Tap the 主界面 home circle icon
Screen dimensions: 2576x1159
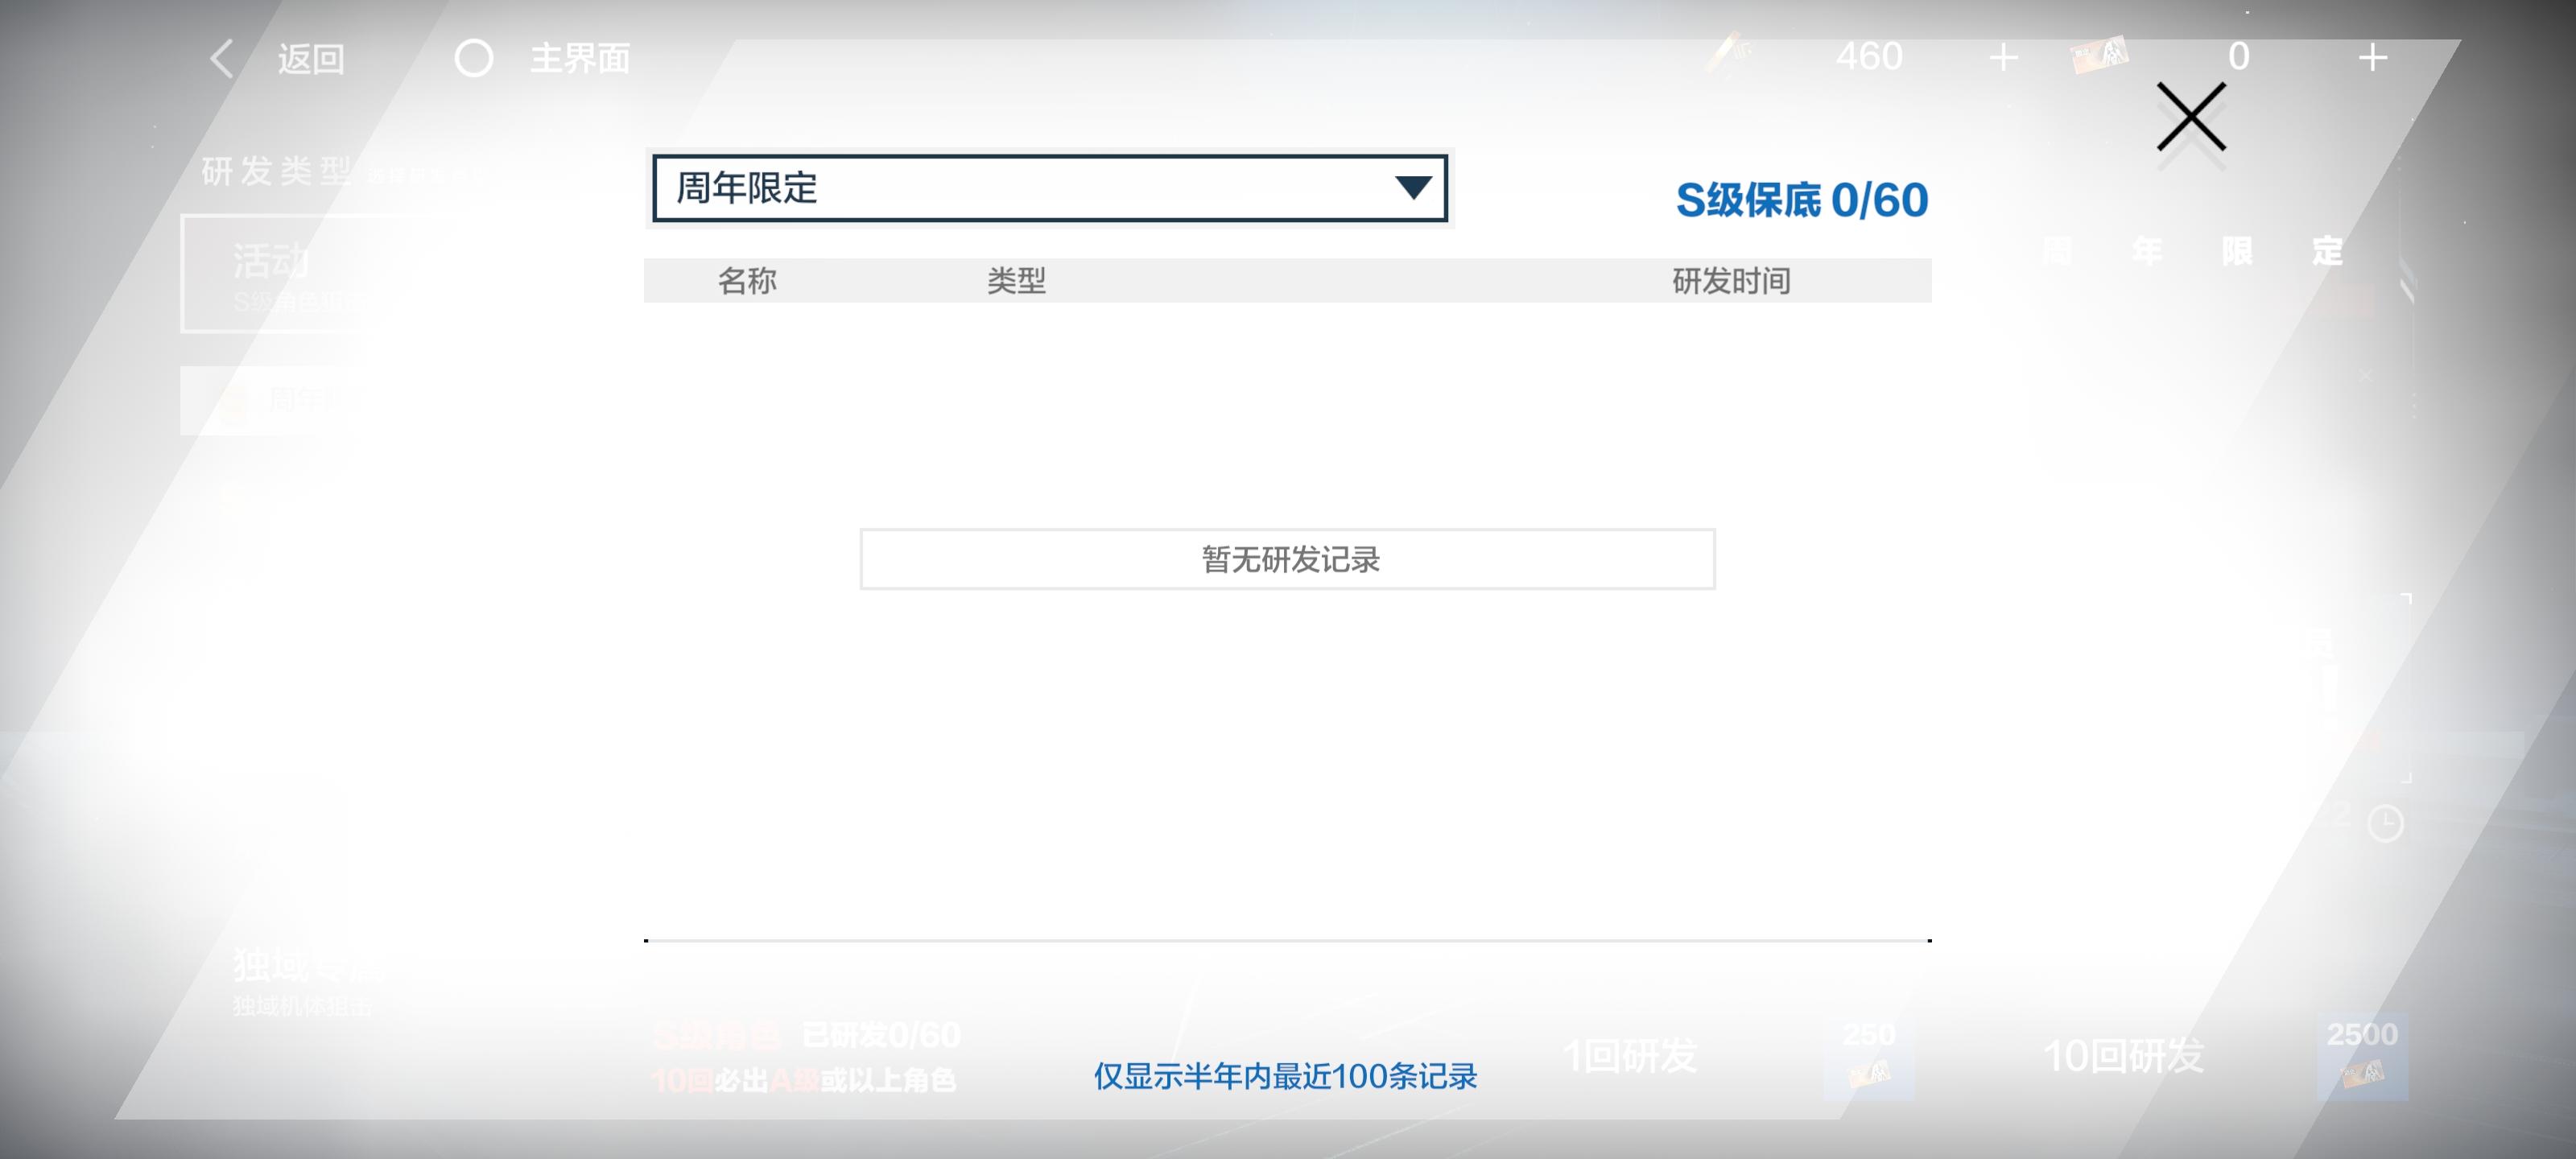[x=474, y=58]
